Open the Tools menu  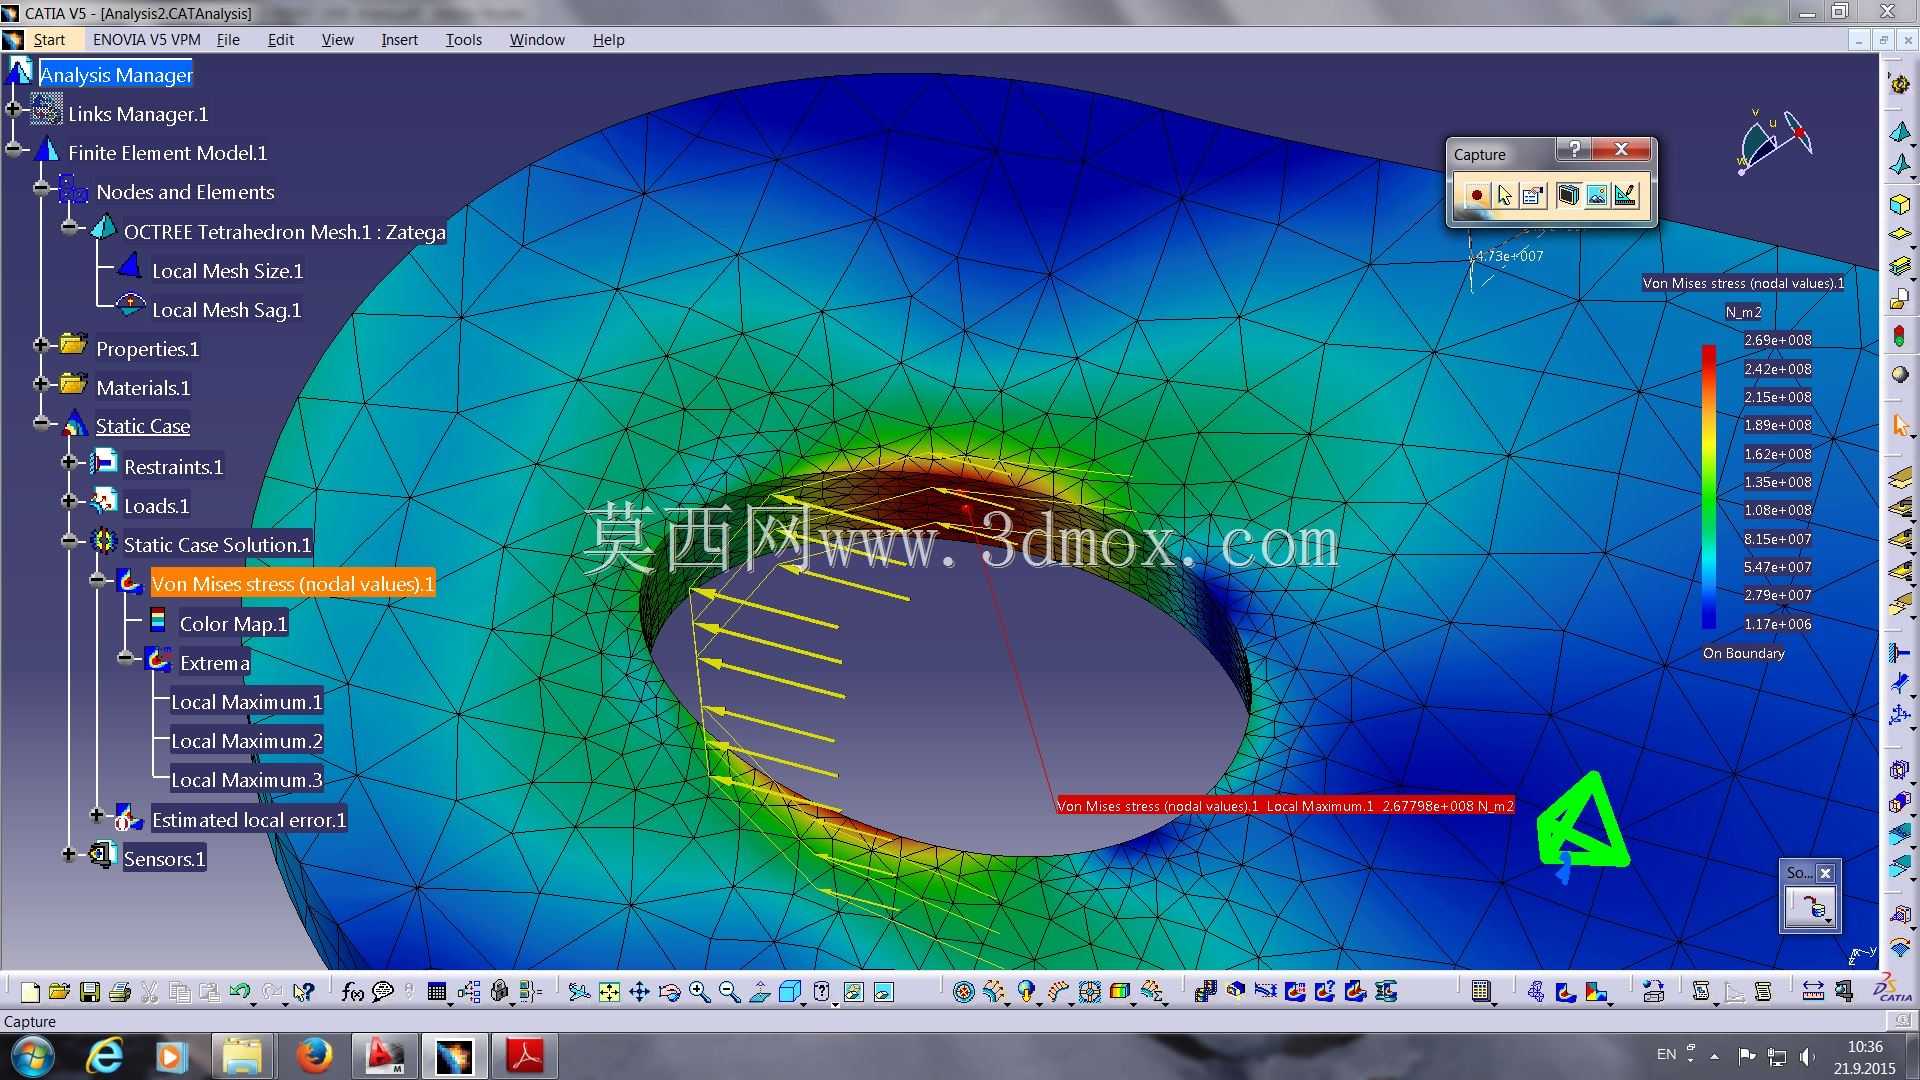464,40
